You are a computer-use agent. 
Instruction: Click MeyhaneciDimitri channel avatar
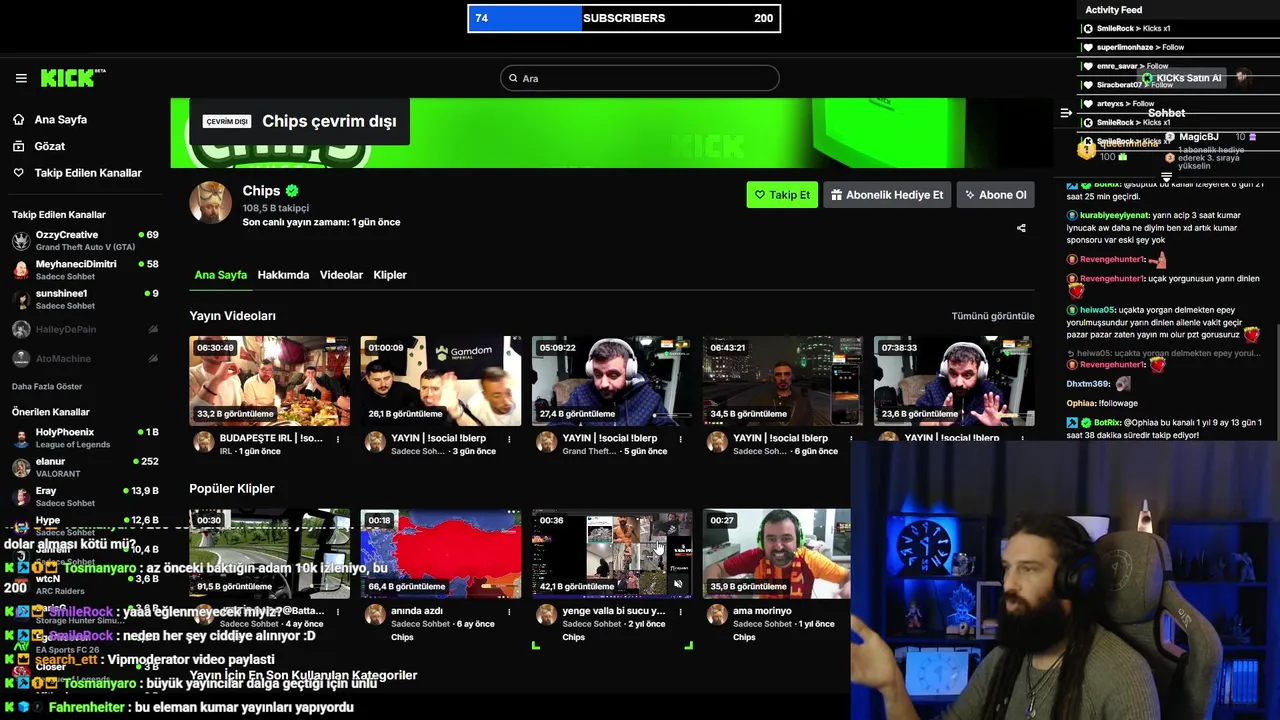tap(21, 270)
